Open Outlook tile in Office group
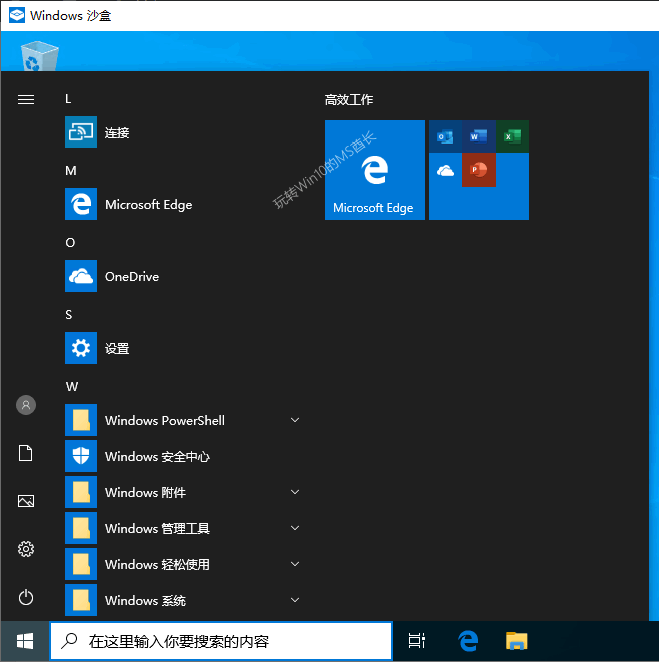 [445, 136]
